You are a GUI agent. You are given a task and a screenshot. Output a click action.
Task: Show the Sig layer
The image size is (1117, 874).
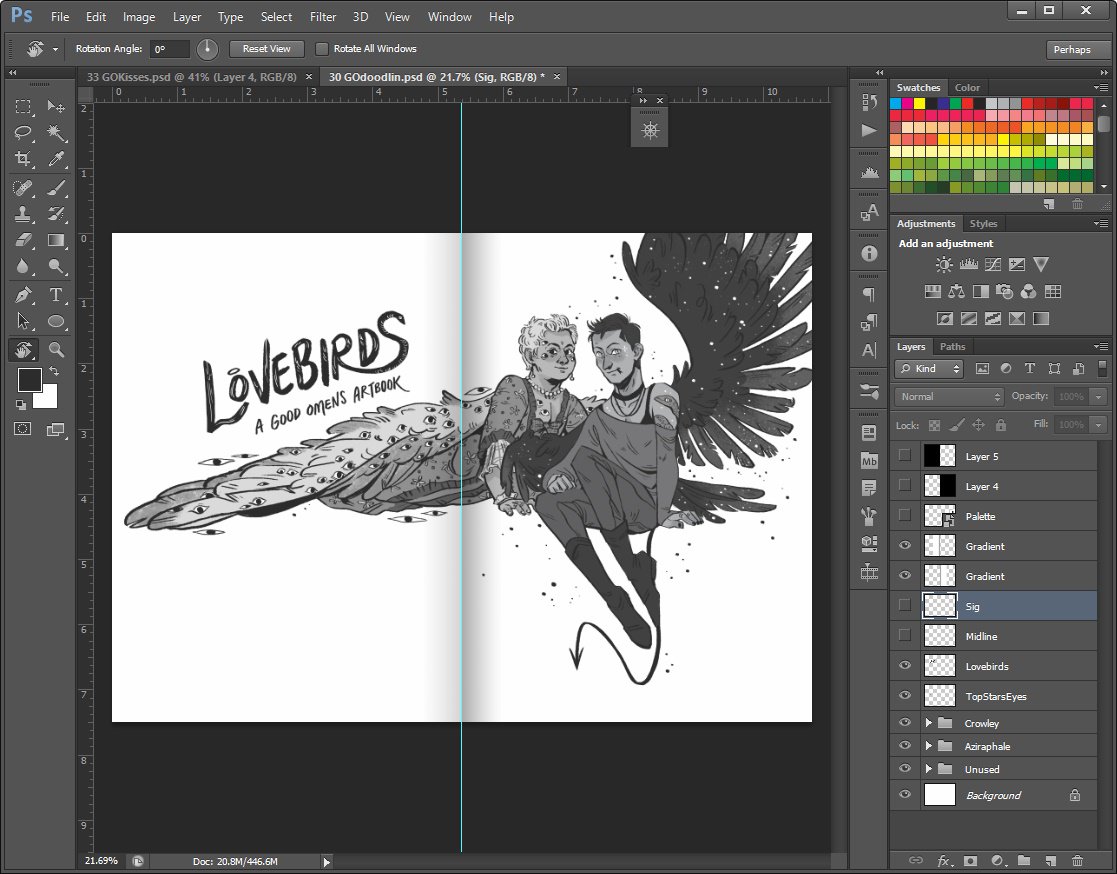click(x=905, y=605)
